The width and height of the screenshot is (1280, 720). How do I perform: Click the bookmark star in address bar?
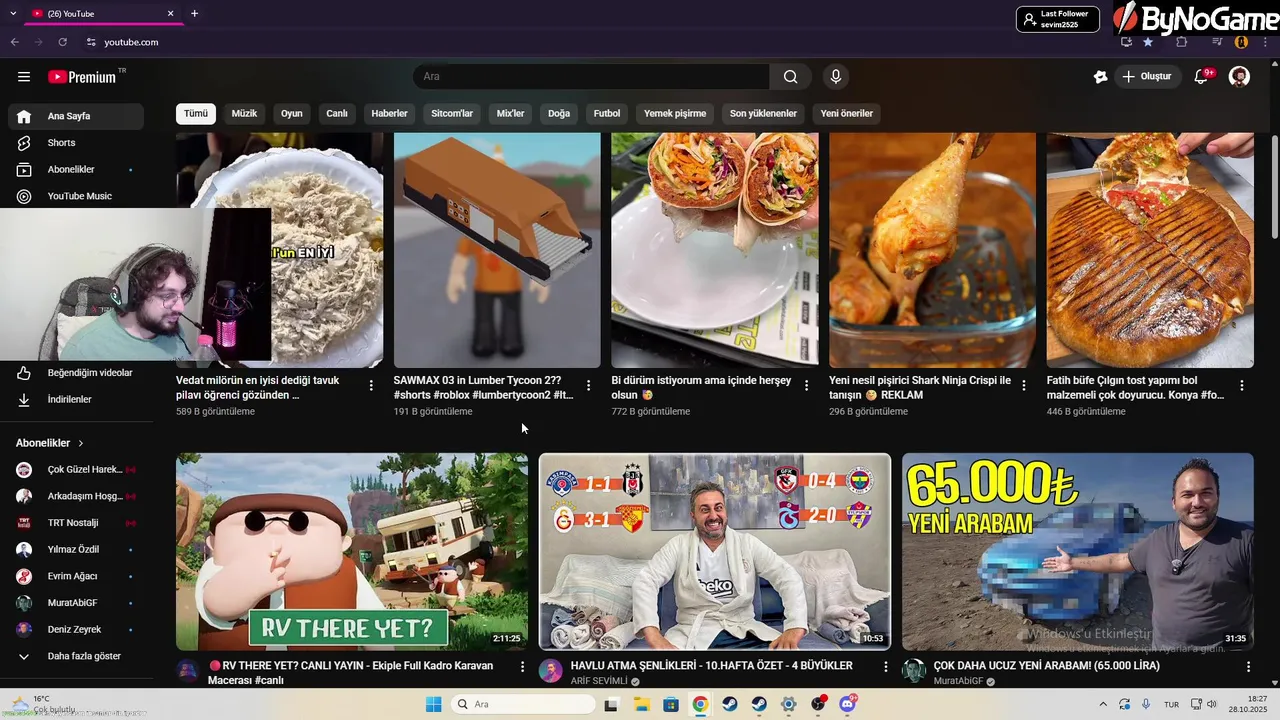[1148, 42]
